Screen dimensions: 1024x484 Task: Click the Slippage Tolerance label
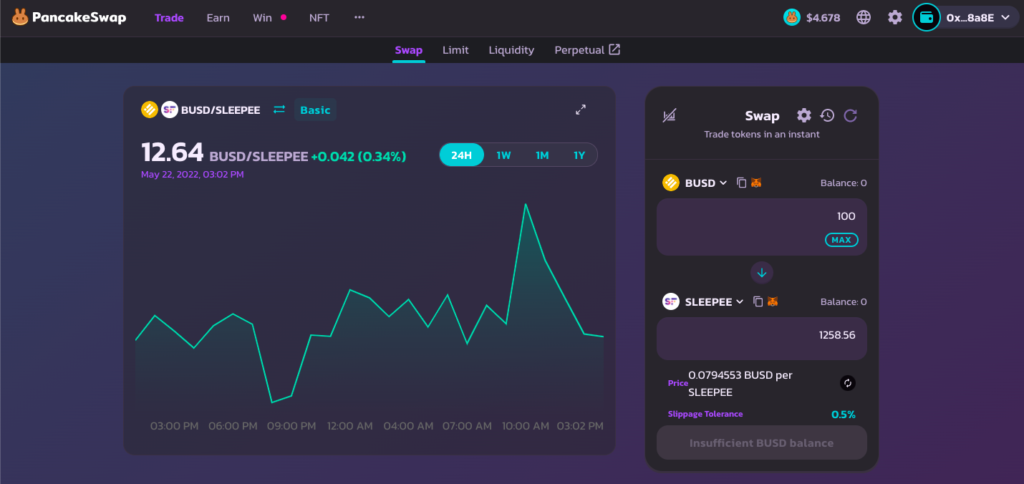[x=705, y=414]
